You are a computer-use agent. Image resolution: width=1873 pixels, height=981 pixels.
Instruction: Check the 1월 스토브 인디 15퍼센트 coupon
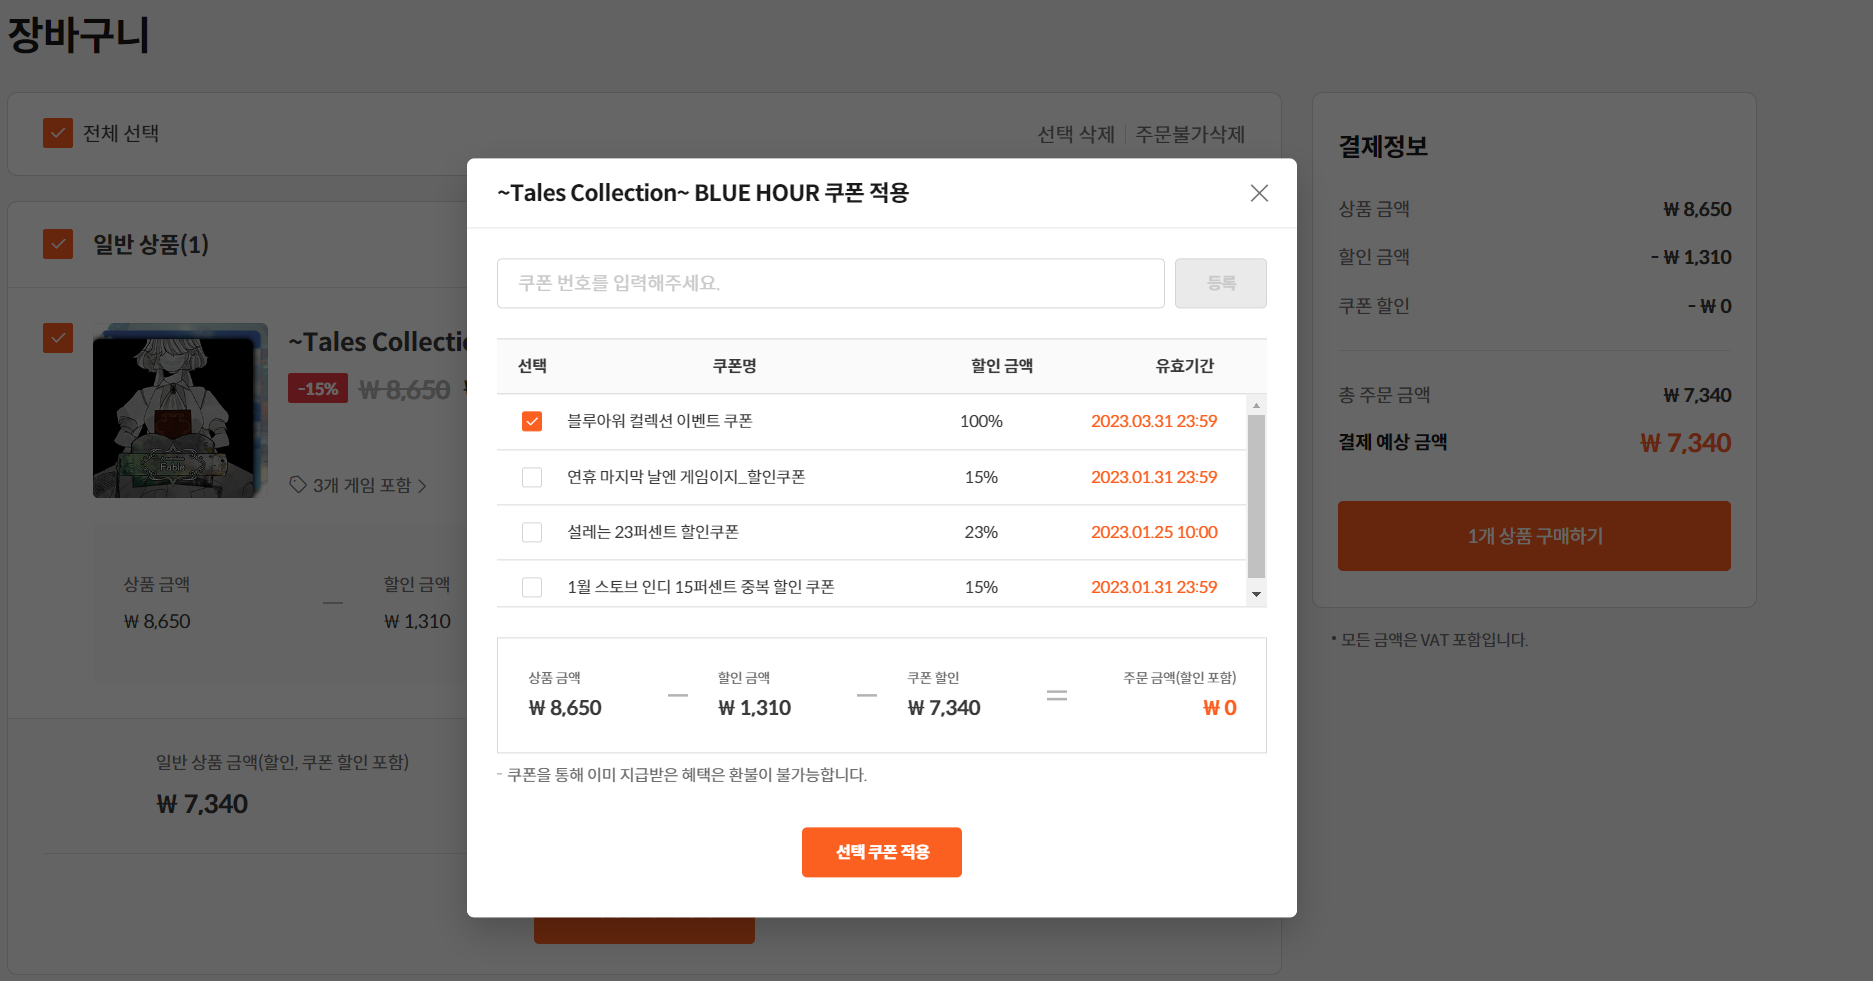point(532,587)
